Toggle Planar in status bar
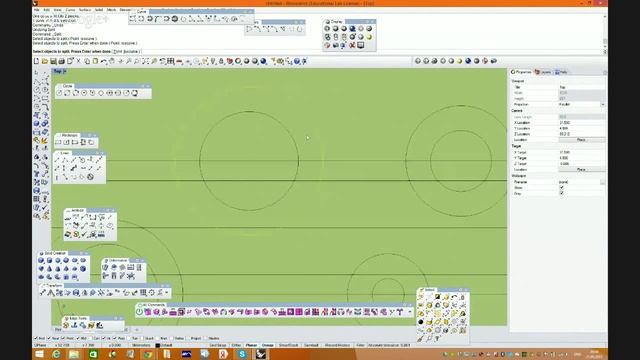Viewport: 640px width, 360px height. click(251, 345)
